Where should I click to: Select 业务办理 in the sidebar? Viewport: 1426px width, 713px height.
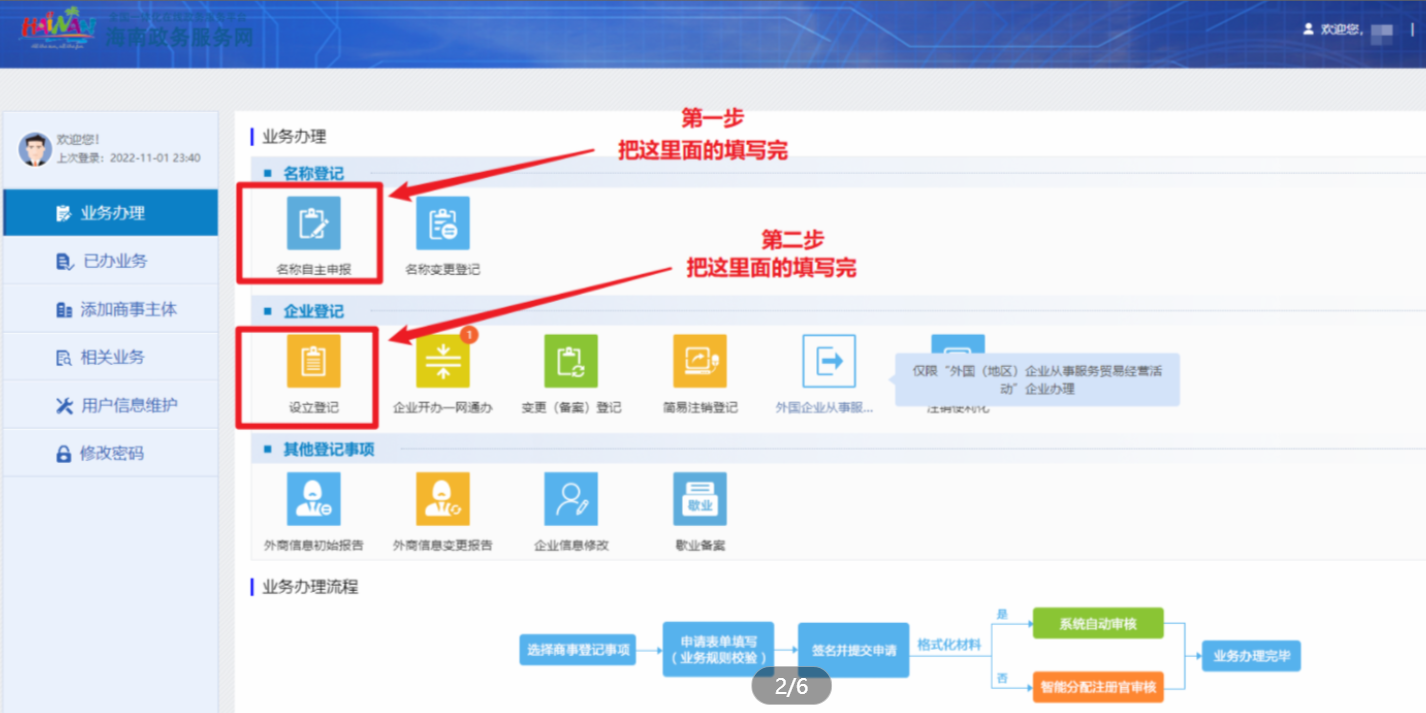tap(111, 213)
